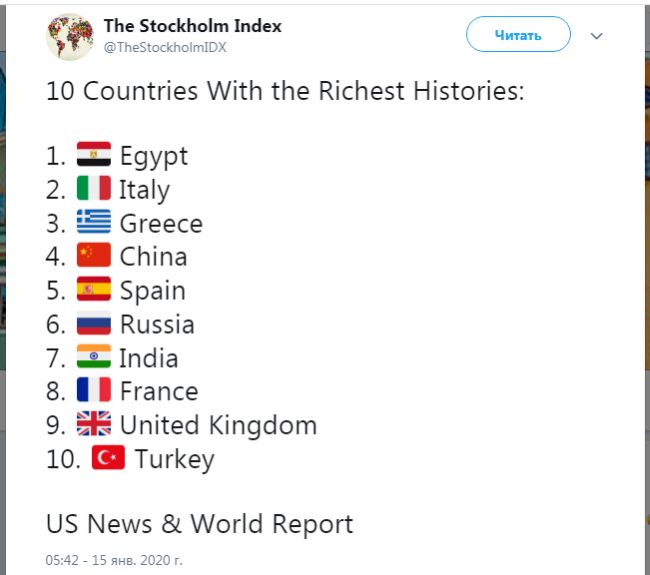Open The Stockholm Index profile name

click(193, 26)
